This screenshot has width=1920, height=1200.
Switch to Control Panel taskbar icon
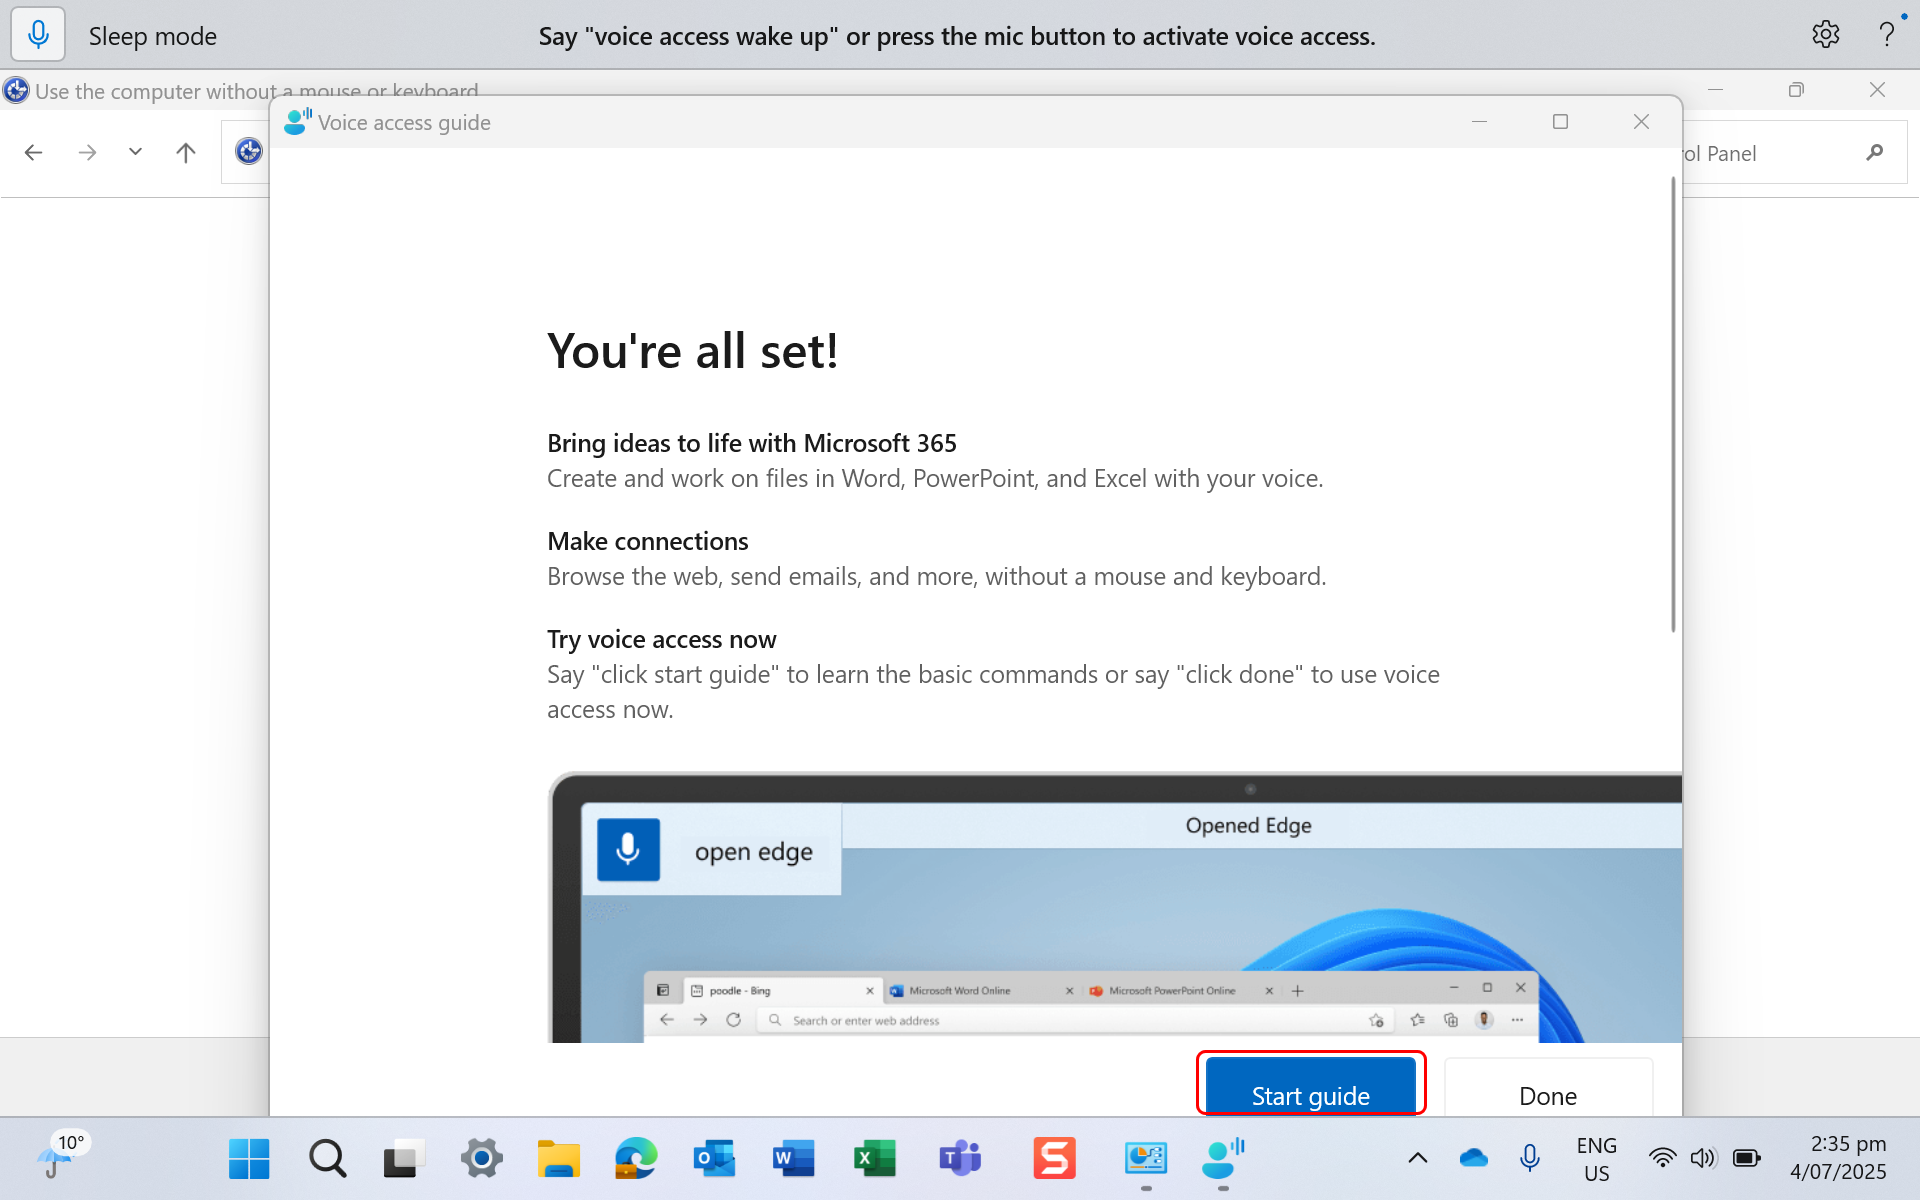[x=1146, y=1159]
